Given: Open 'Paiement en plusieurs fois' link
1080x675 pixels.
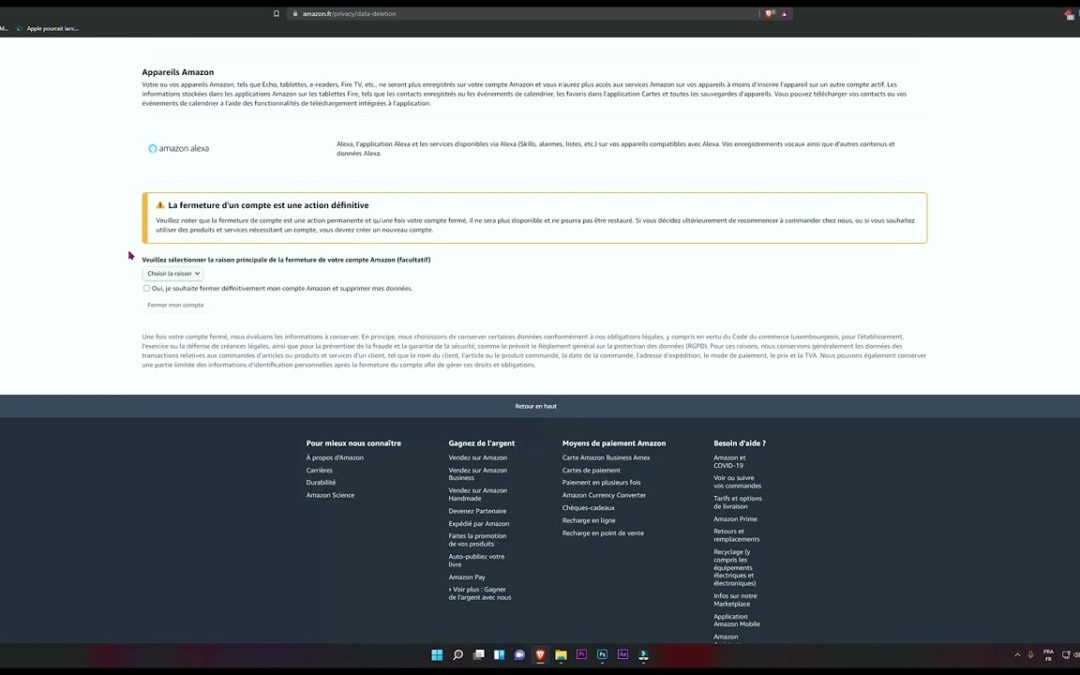Looking at the screenshot, I should tap(601, 483).
